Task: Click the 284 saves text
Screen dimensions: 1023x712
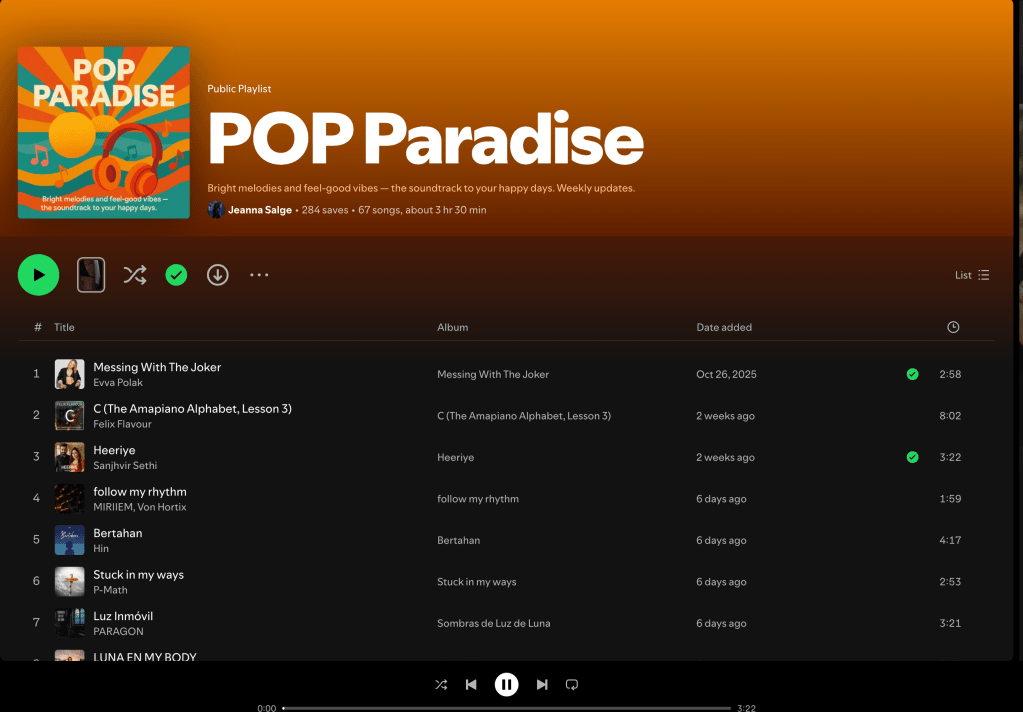Action: pos(325,209)
